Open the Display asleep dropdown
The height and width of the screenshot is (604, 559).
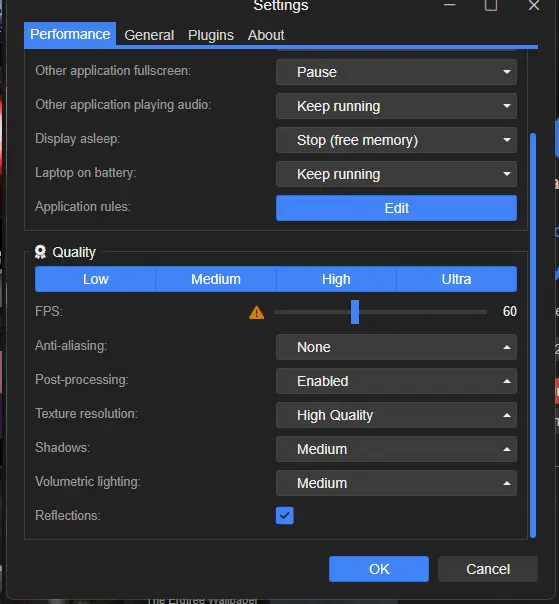coord(396,140)
